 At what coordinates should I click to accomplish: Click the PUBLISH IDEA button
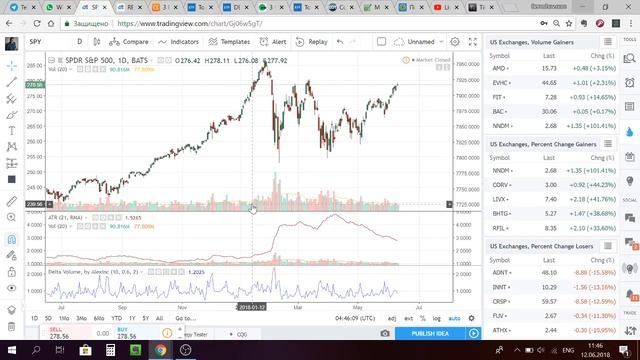point(430,333)
